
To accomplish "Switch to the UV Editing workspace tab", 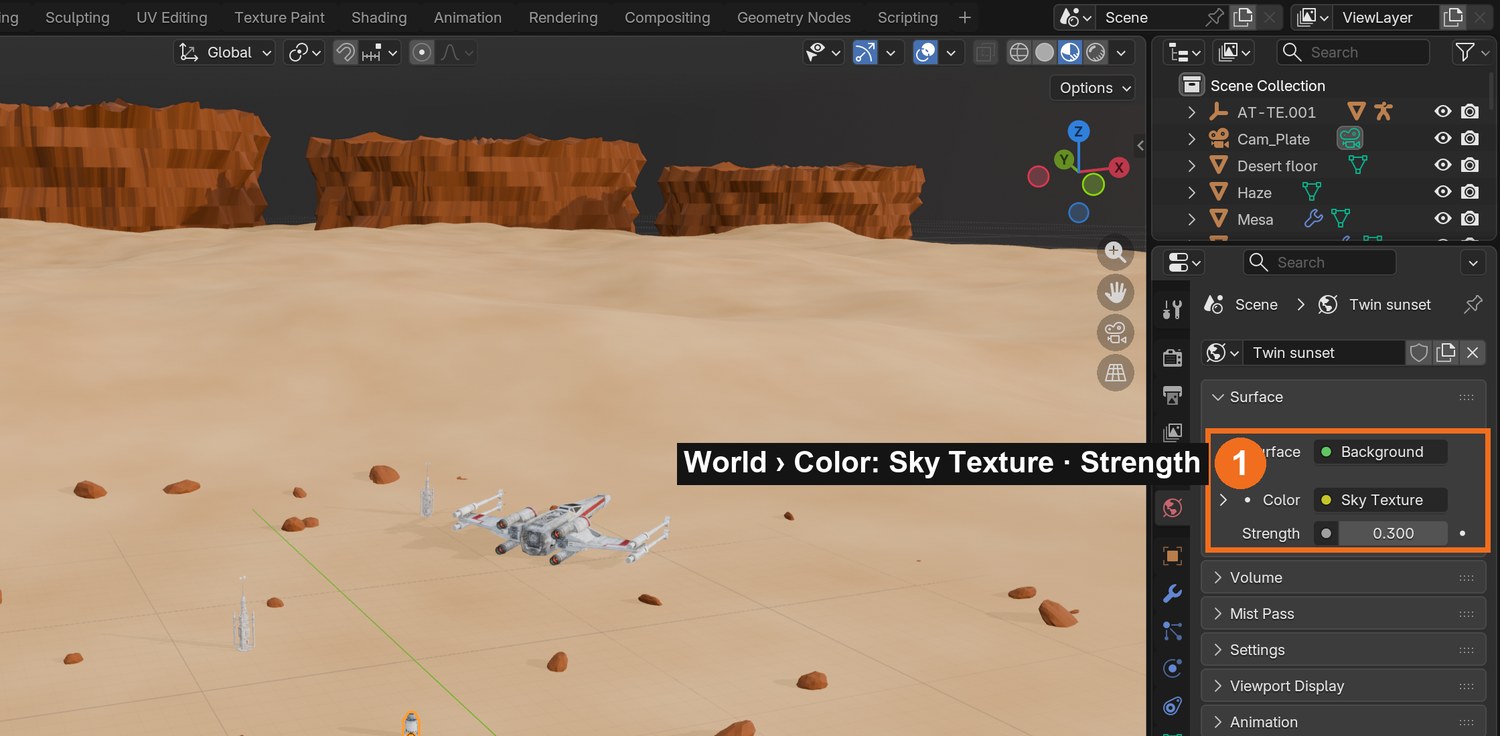I will [x=172, y=17].
